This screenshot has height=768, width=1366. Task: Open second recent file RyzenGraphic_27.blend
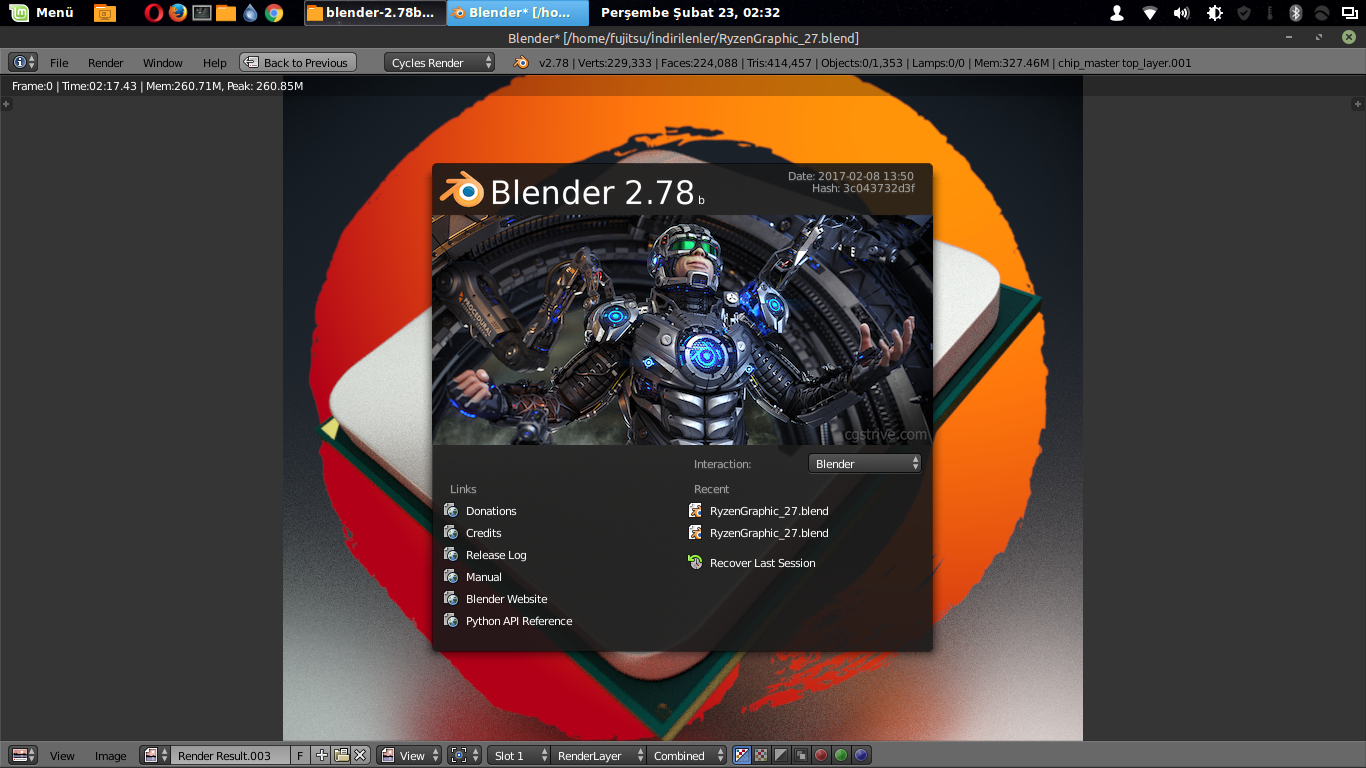[769, 533]
